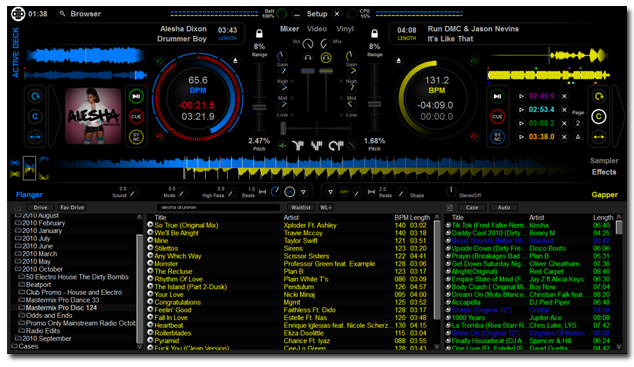
Task: Toggle left channel headphone cue
Action: tap(308, 58)
